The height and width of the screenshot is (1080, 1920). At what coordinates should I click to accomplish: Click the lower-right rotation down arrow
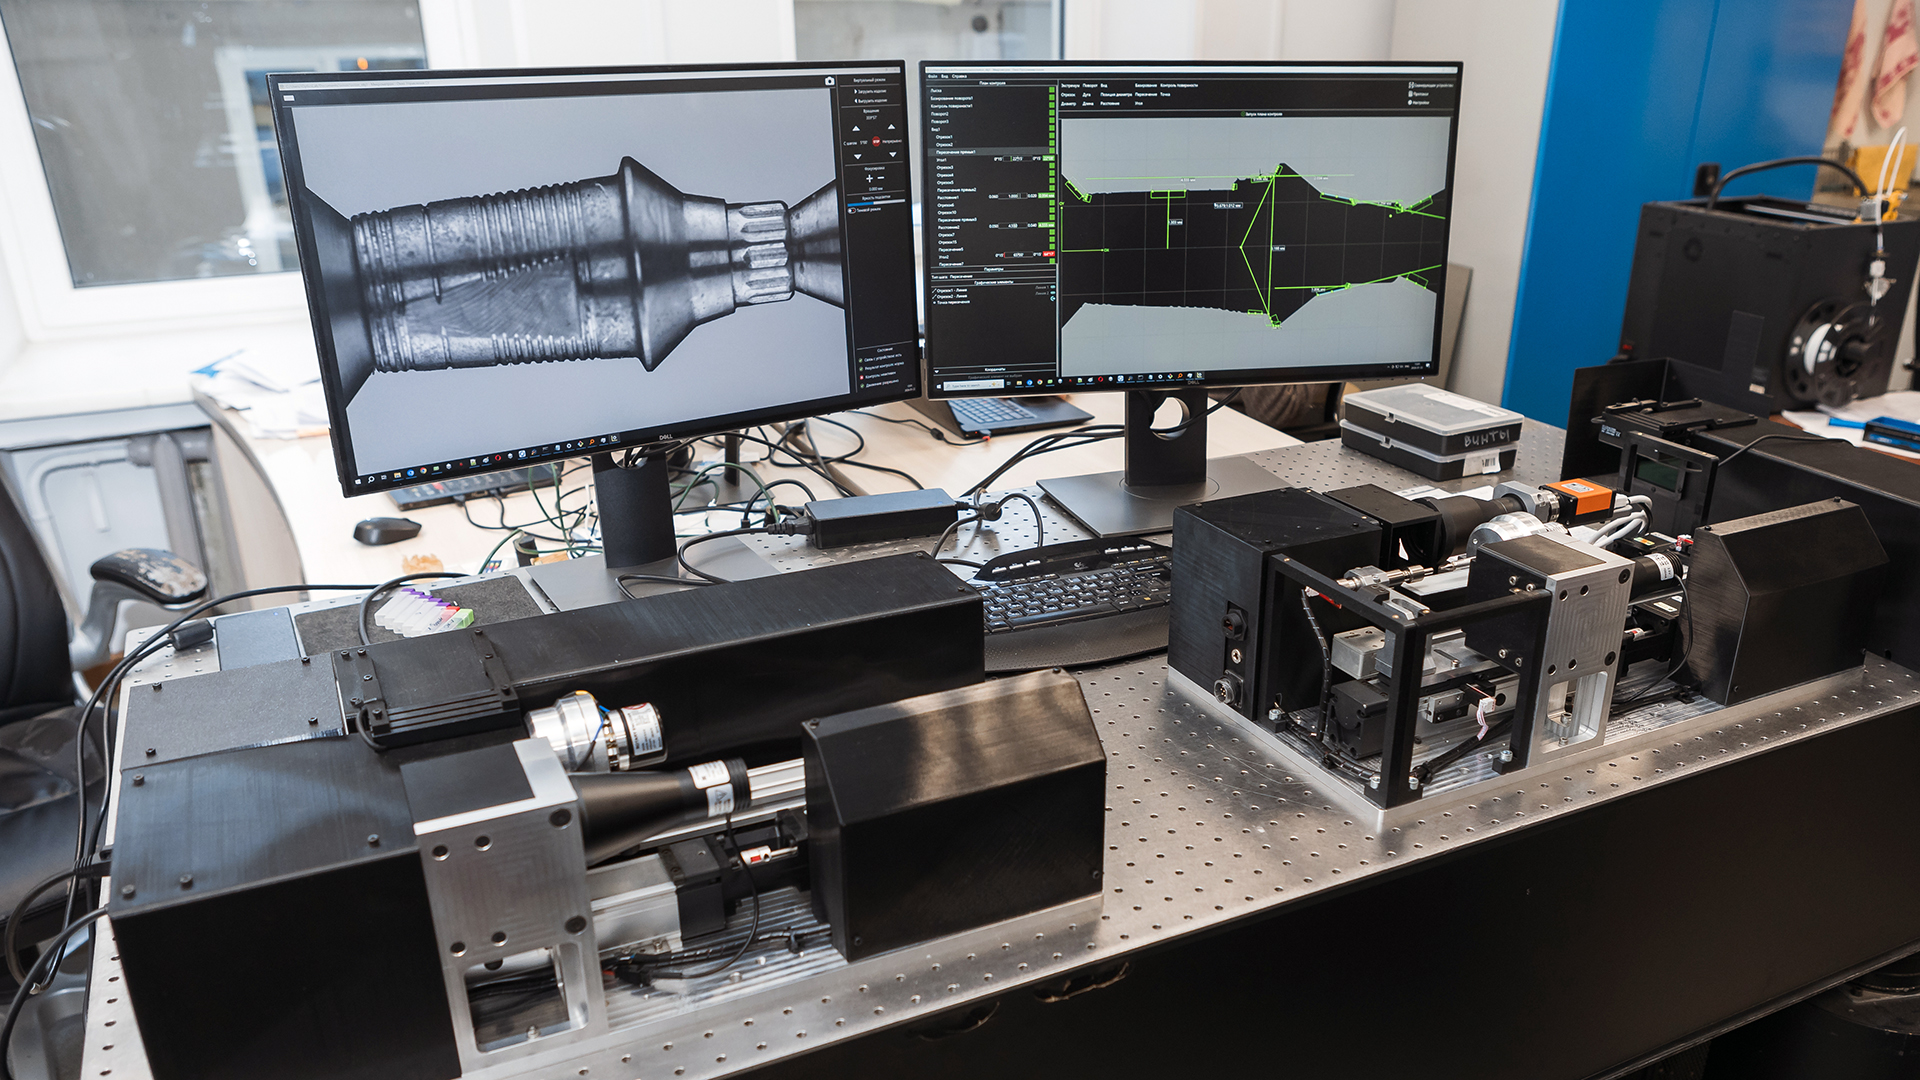pos(892,154)
